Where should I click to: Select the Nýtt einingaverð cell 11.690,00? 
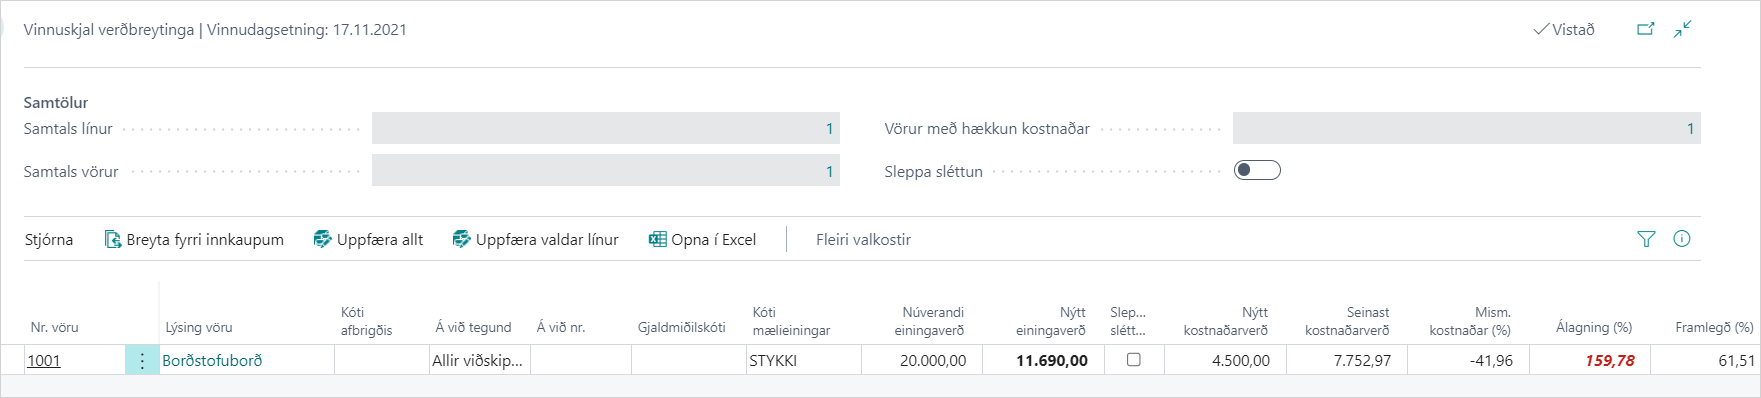click(x=1043, y=361)
